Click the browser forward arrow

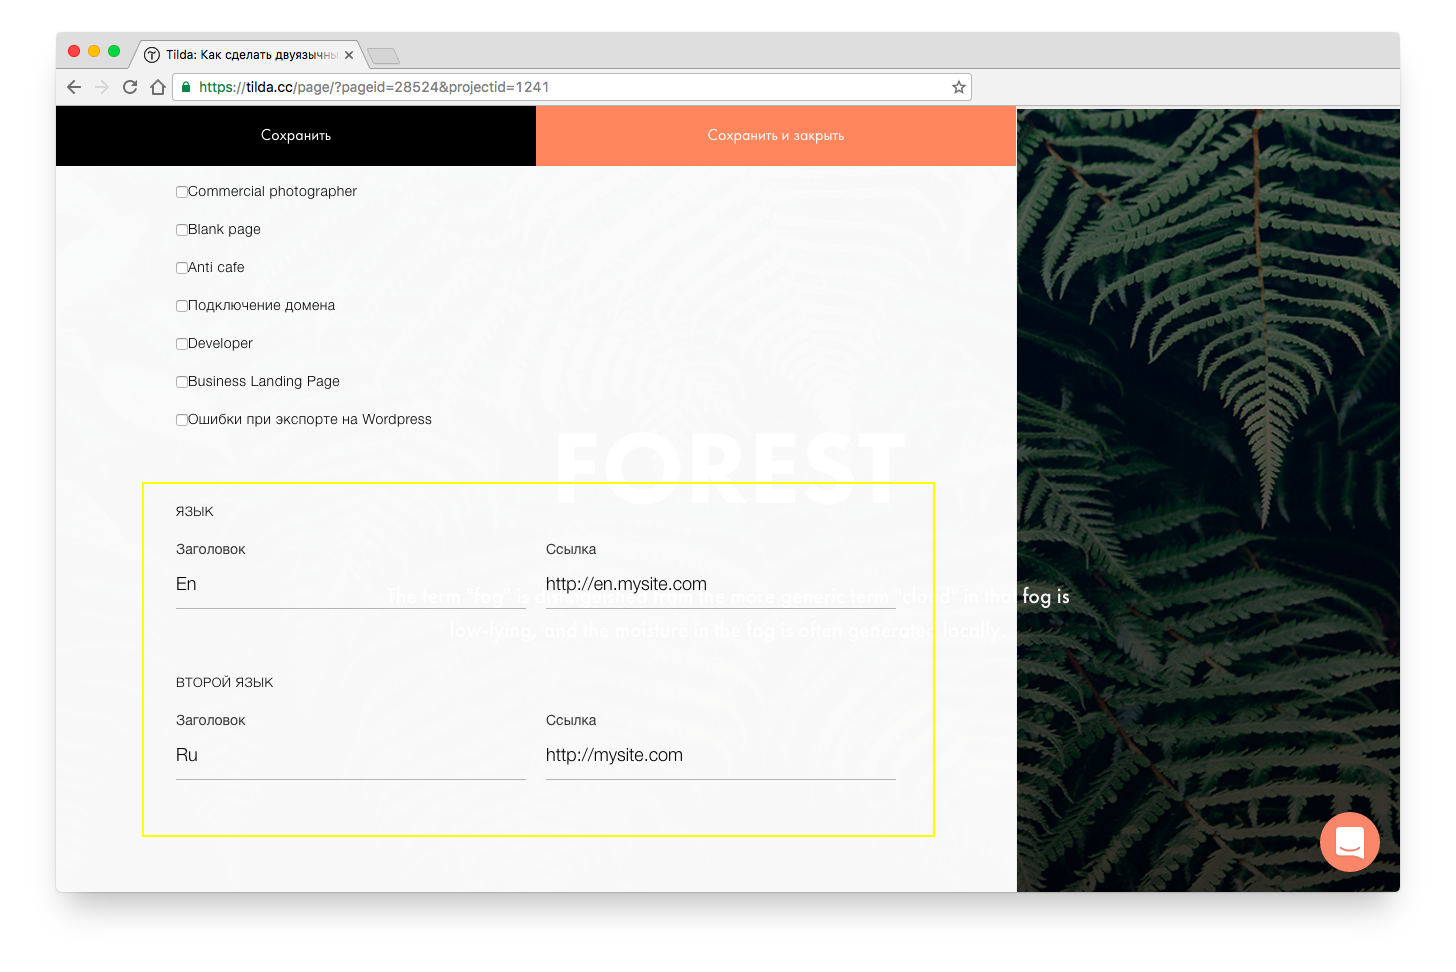(102, 87)
